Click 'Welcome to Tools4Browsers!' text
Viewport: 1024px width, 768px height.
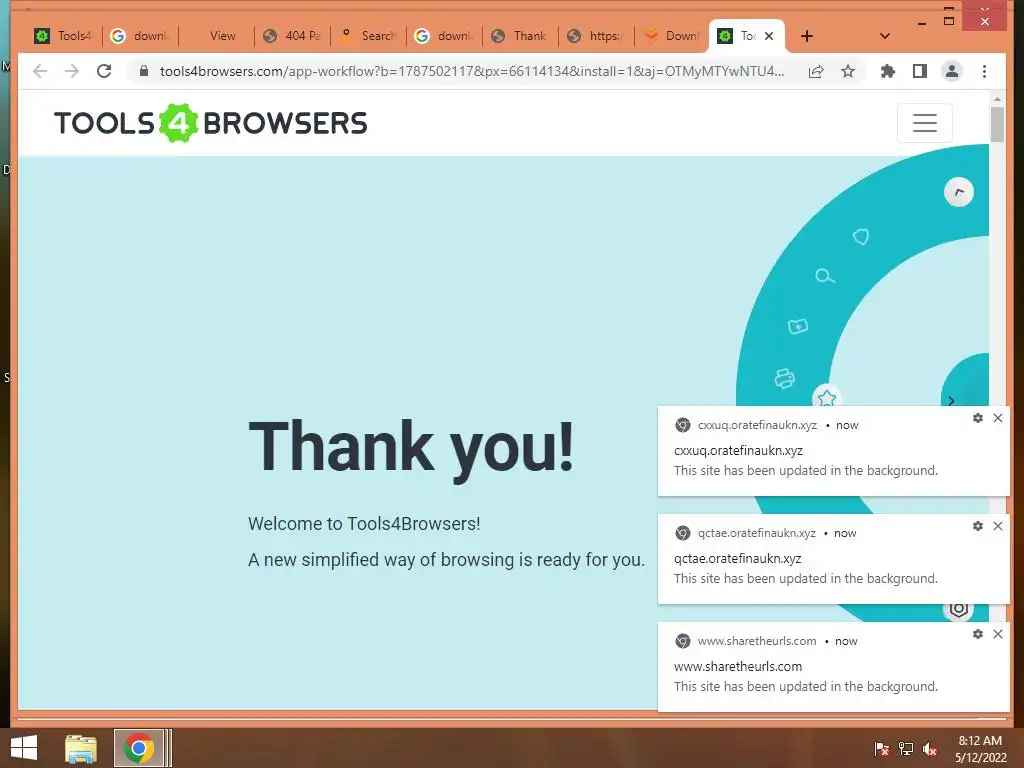point(364,524)
